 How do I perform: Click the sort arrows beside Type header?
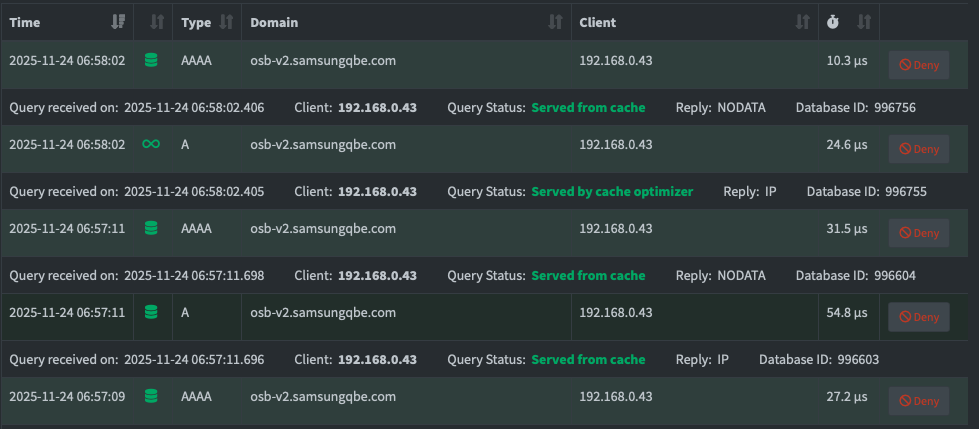coord(226,22)
